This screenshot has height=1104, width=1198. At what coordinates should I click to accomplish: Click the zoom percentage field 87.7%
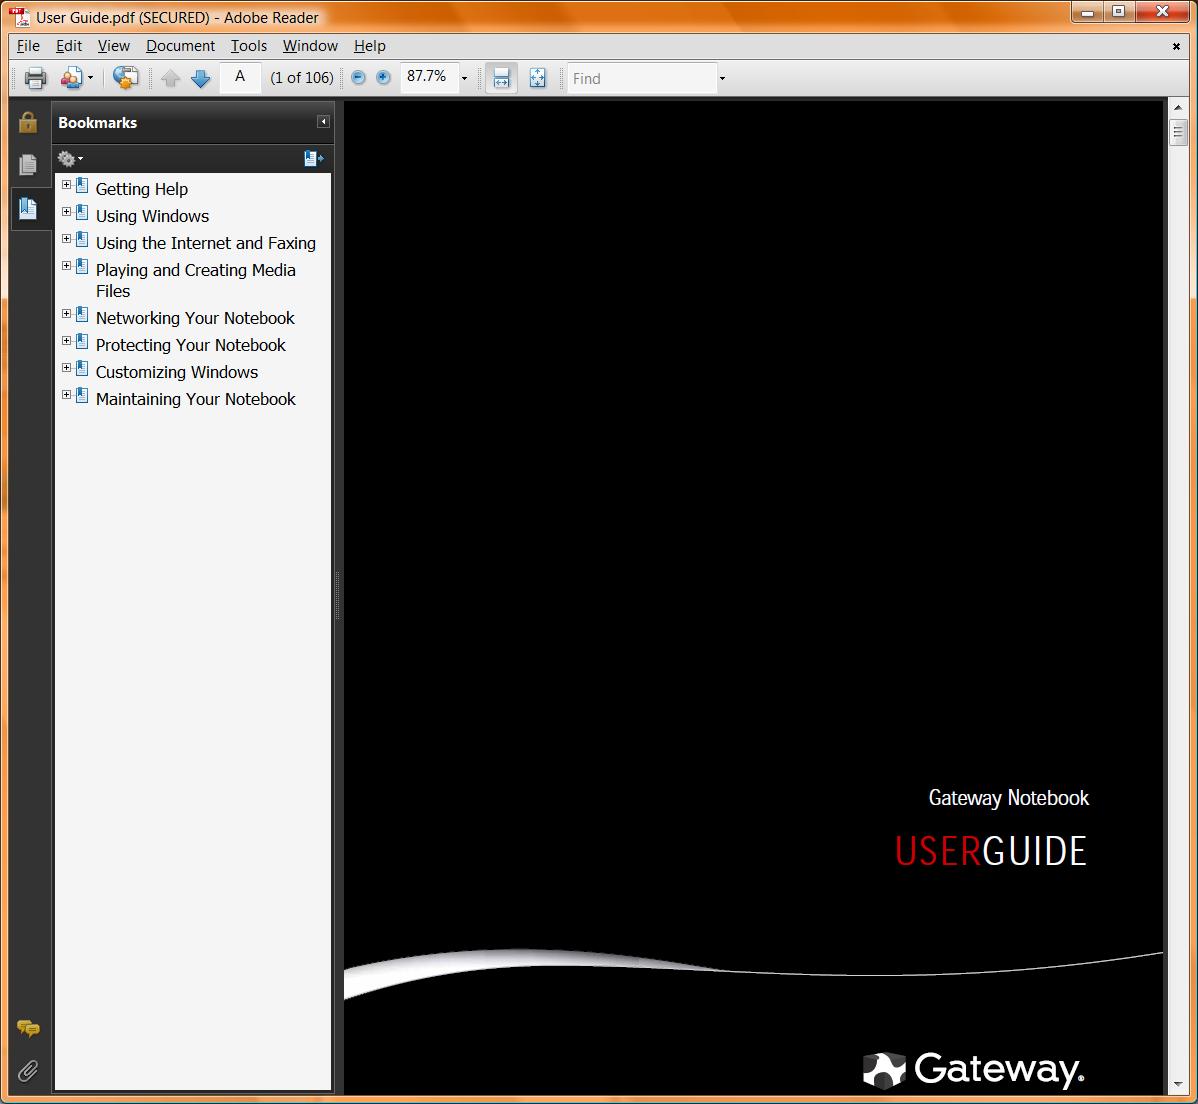(429, 77)
